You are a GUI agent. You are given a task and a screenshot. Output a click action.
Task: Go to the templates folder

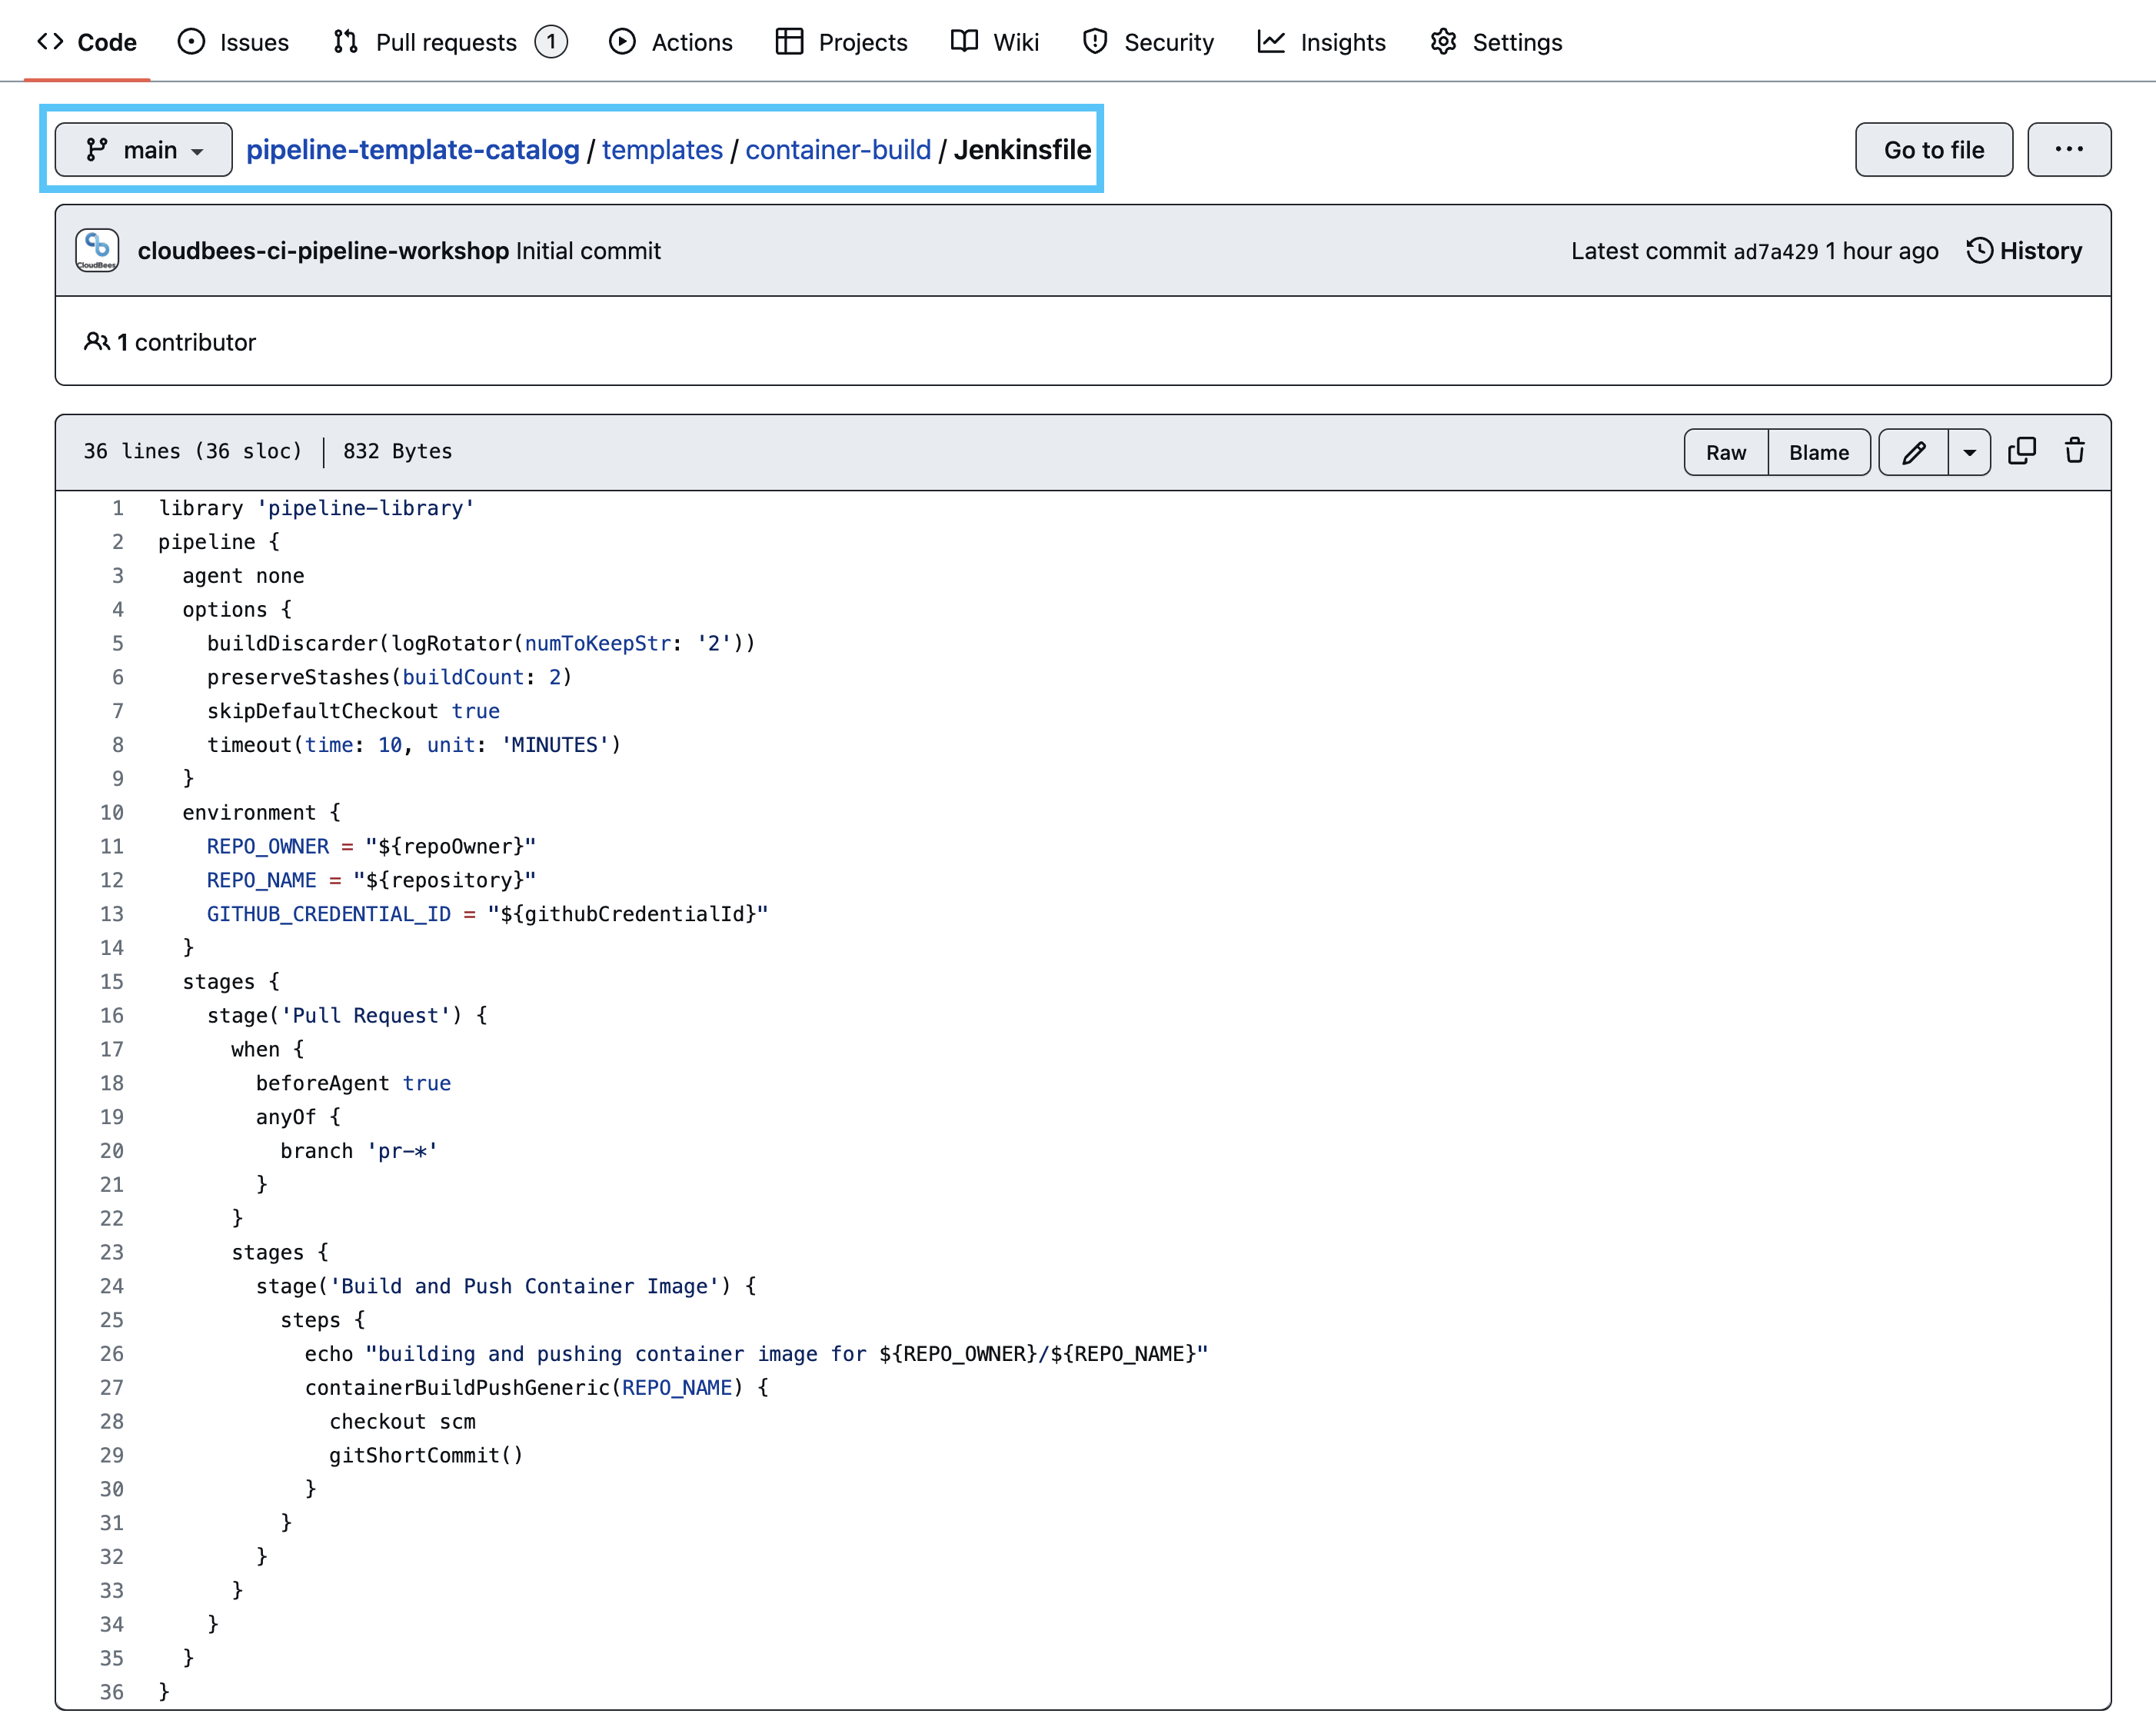[x=662, y=150]
